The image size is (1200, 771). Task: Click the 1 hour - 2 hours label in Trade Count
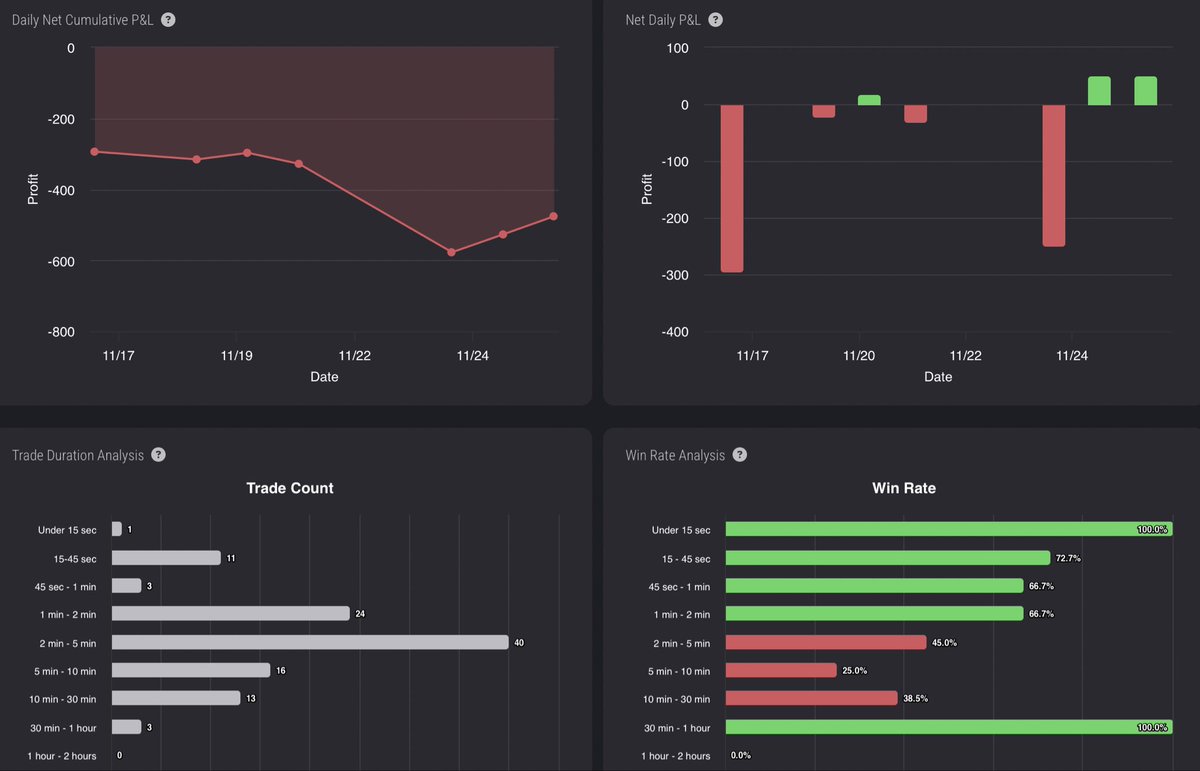coord(62,755)
